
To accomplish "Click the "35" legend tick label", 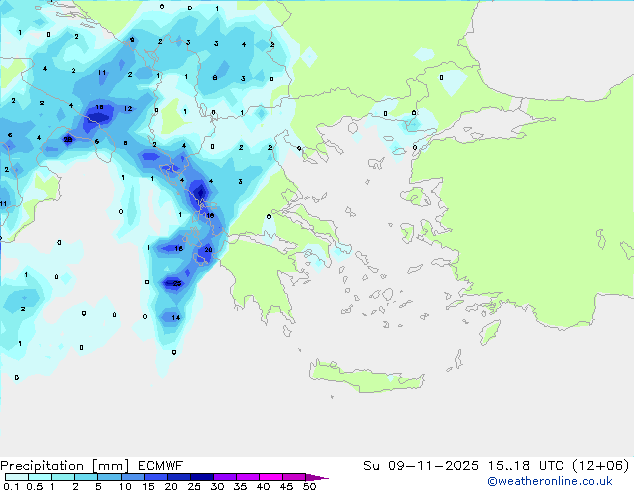I will point(240,486).
